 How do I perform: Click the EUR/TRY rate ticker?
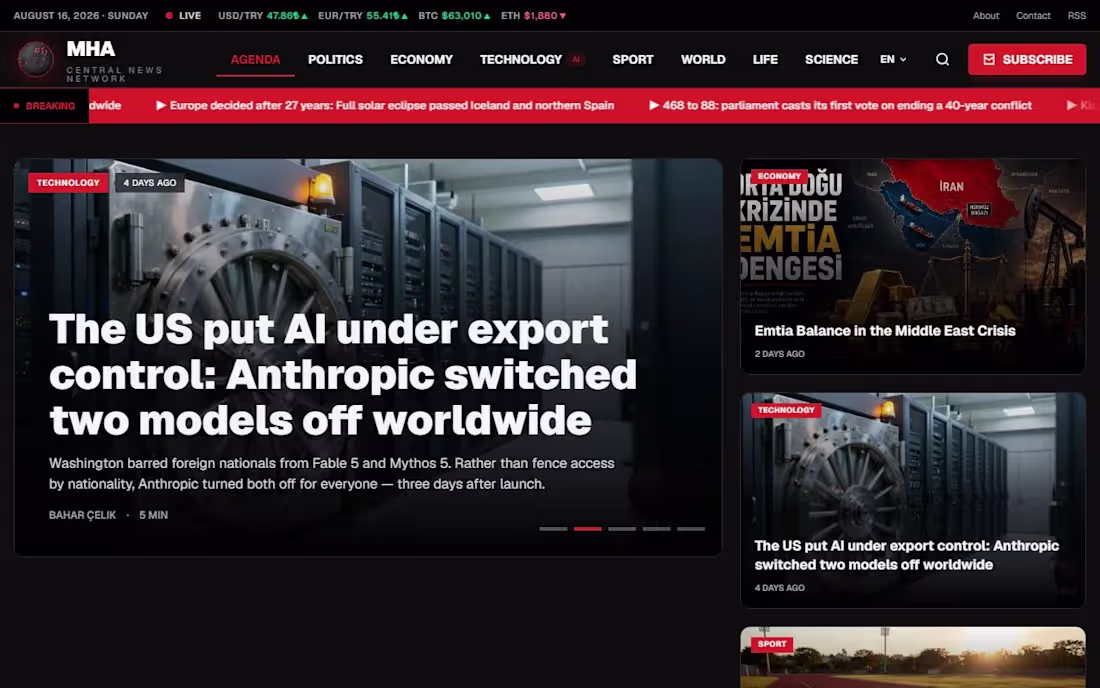click(363, 15)
